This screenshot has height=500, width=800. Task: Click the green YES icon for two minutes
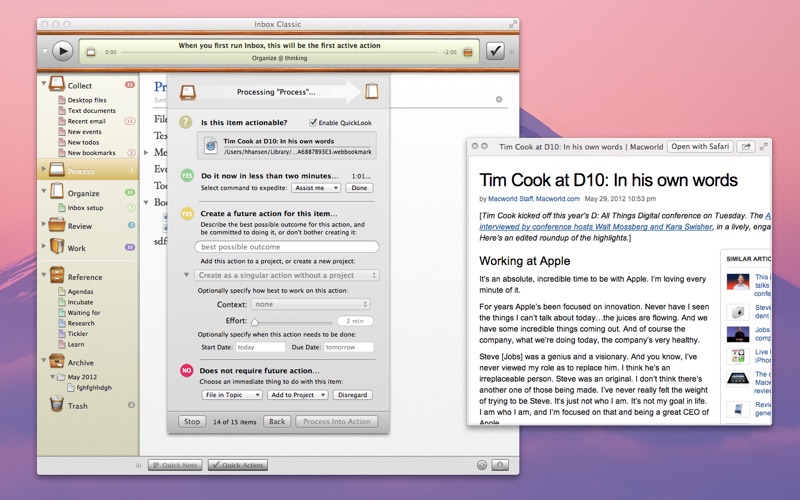tap(187, 176)
